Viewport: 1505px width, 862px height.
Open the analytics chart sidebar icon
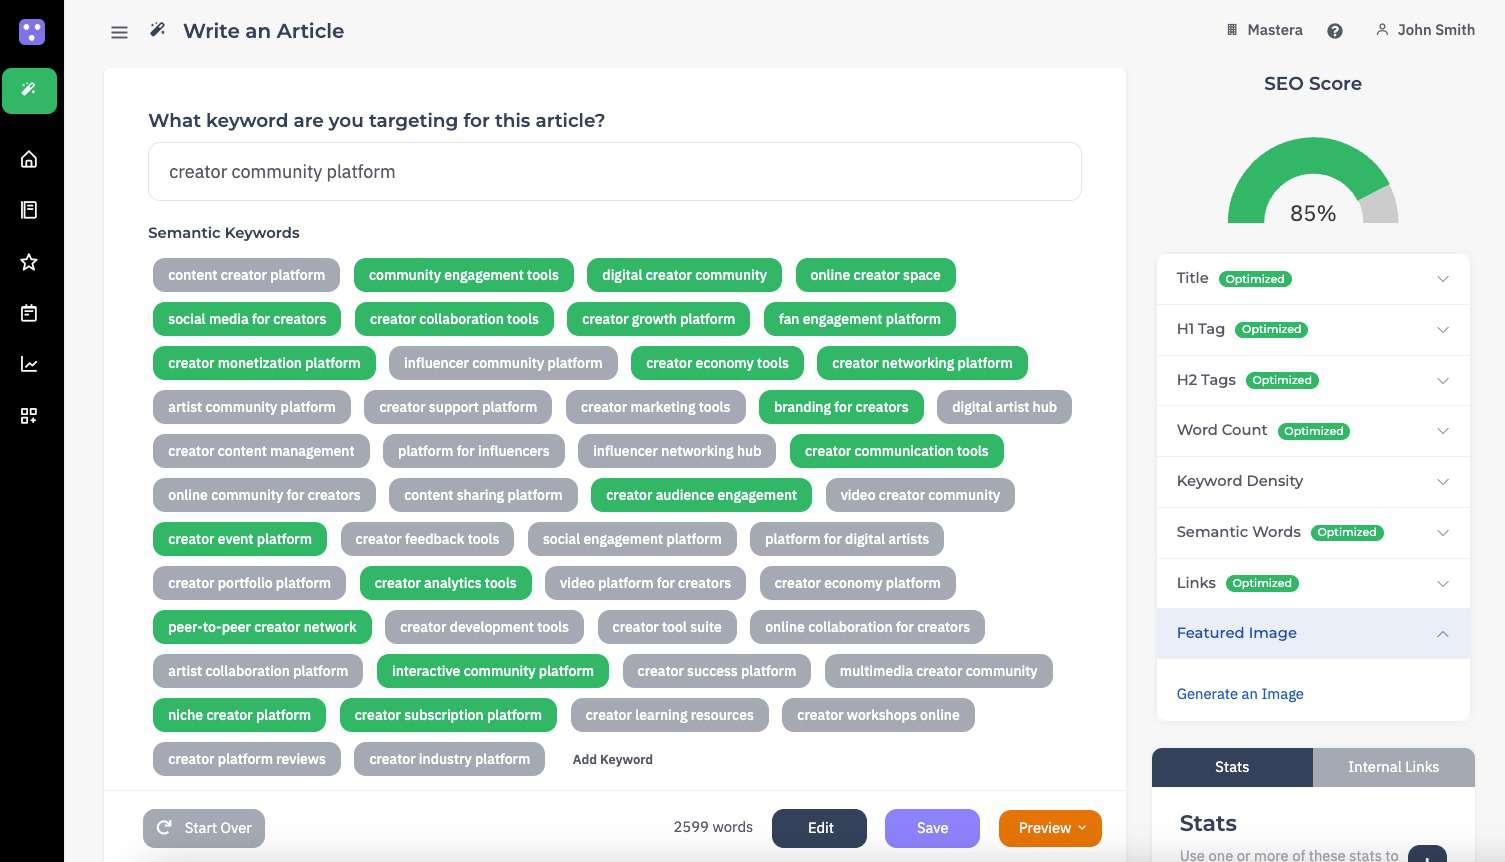click(29, 364)
